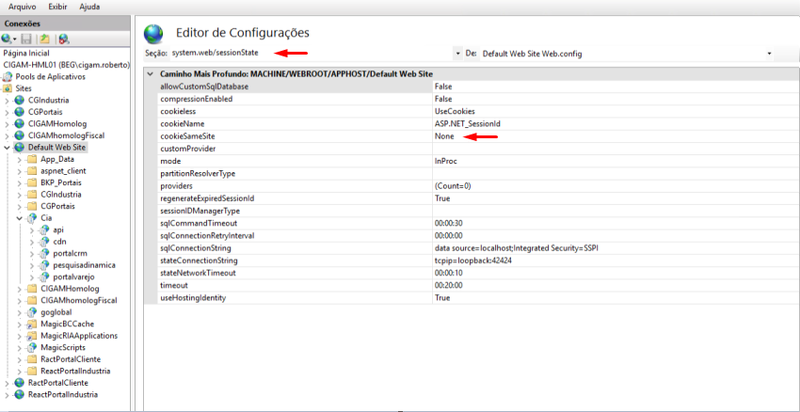Open the Arquivo menu
Viewport: 800px width, 412px height.
click(x=22, y=7)
